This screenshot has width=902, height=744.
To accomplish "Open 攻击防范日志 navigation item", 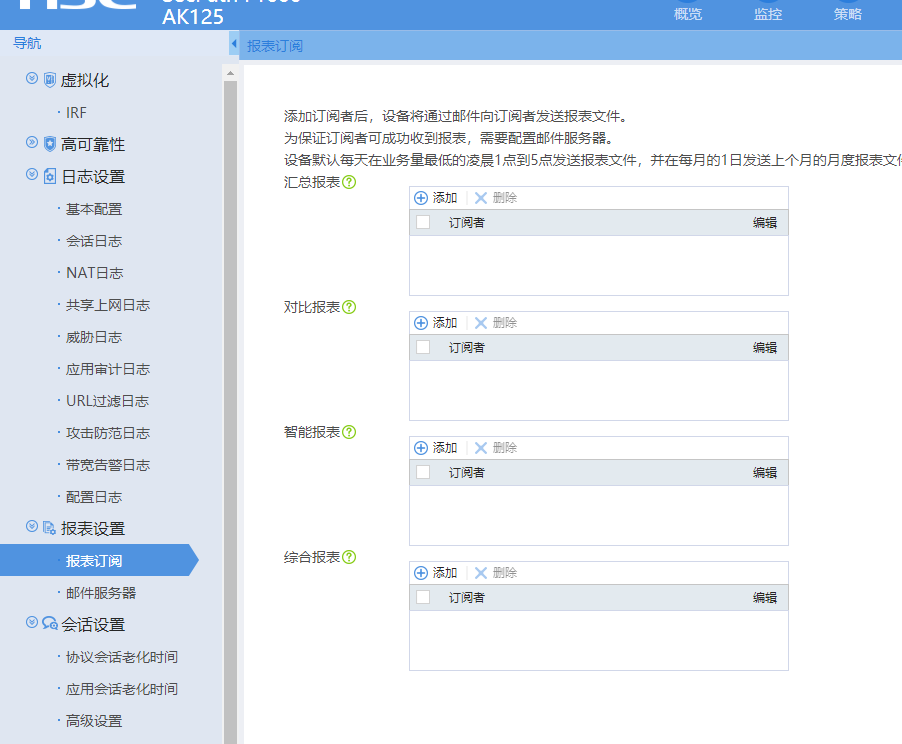I will tap(108, 433).
